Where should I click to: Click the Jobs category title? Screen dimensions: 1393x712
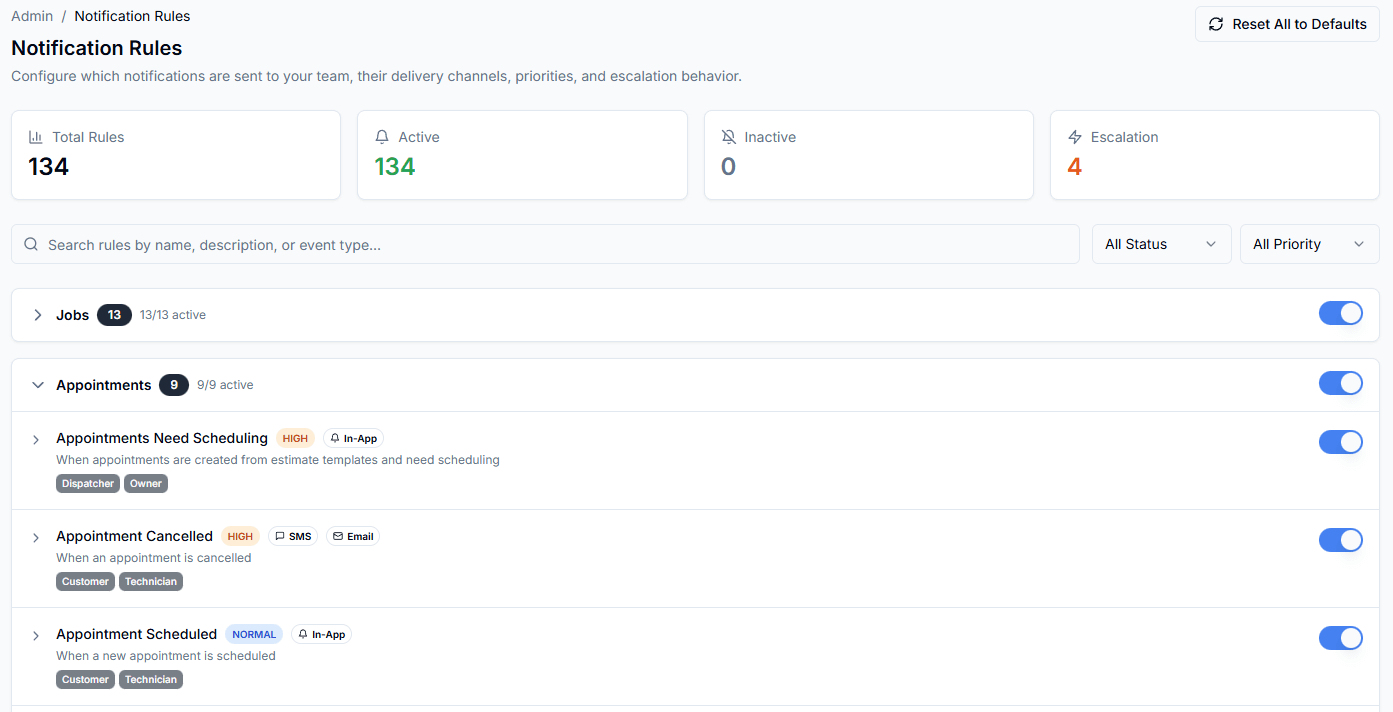coord(72,315)
